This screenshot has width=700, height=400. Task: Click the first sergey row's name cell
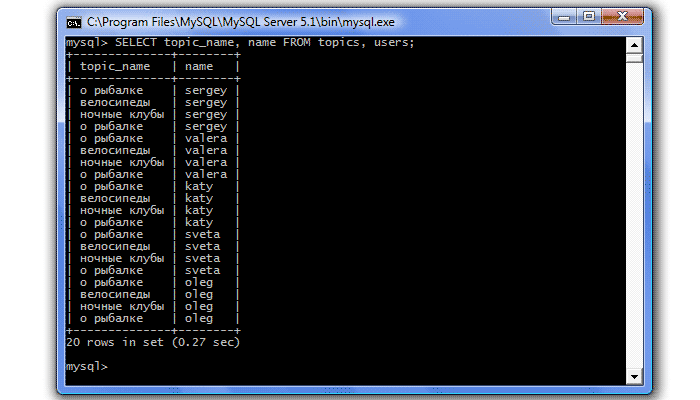pos(206,90)
